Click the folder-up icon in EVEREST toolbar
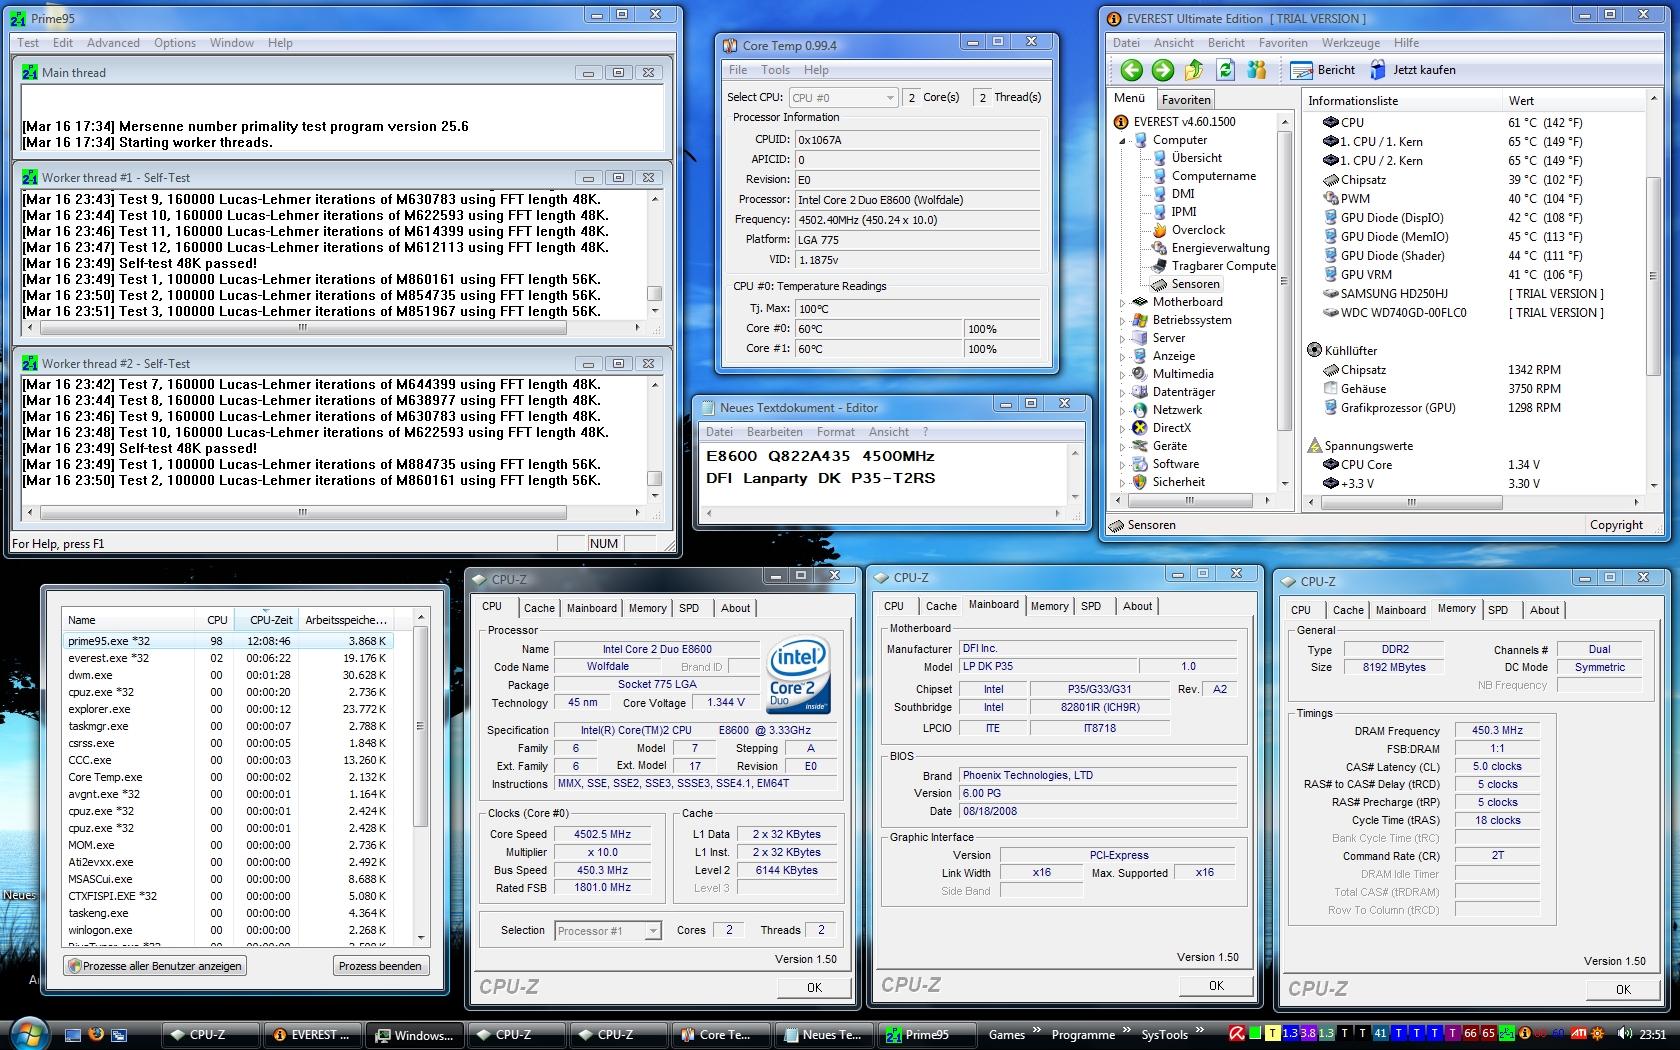 click(1194, 70)
